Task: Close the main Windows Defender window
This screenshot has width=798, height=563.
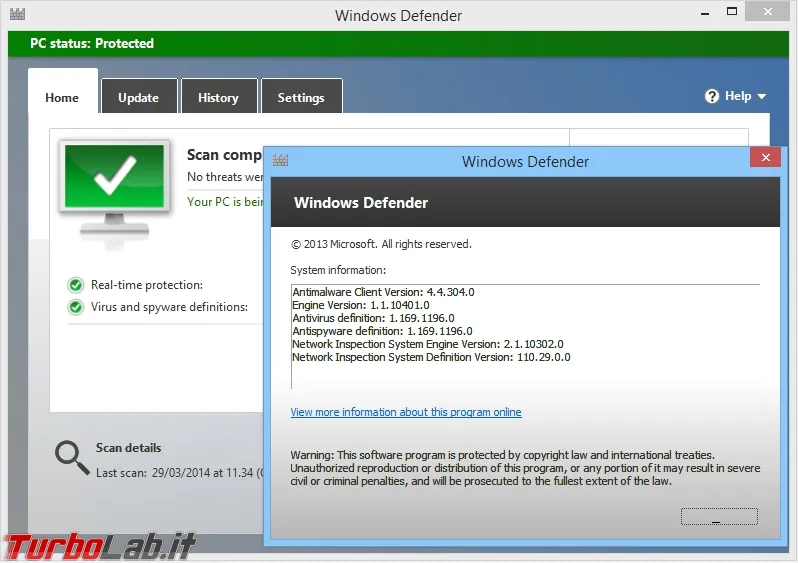Action: pyautogui.click(x=767, y=11)
